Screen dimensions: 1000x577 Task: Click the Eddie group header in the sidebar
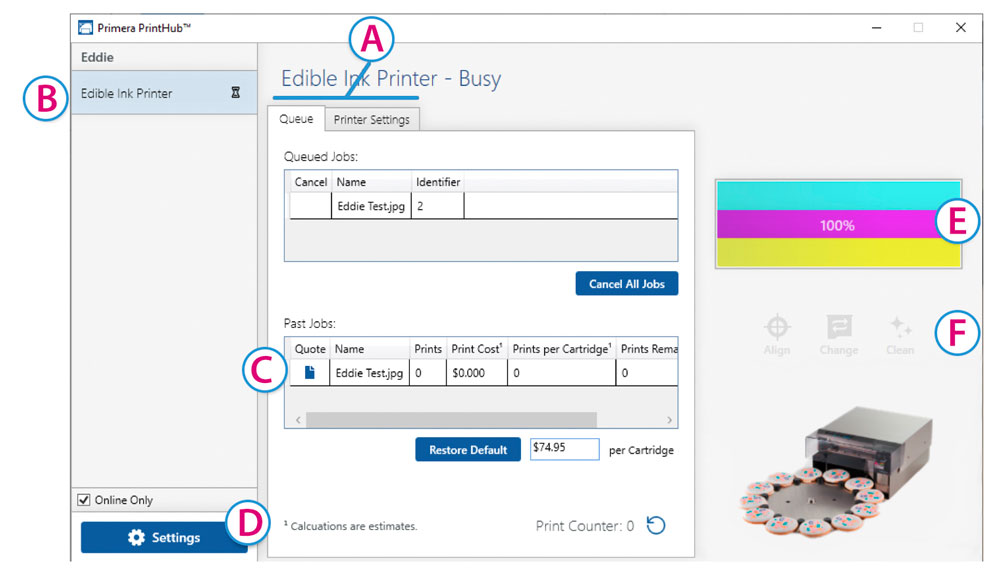[164, 57]
